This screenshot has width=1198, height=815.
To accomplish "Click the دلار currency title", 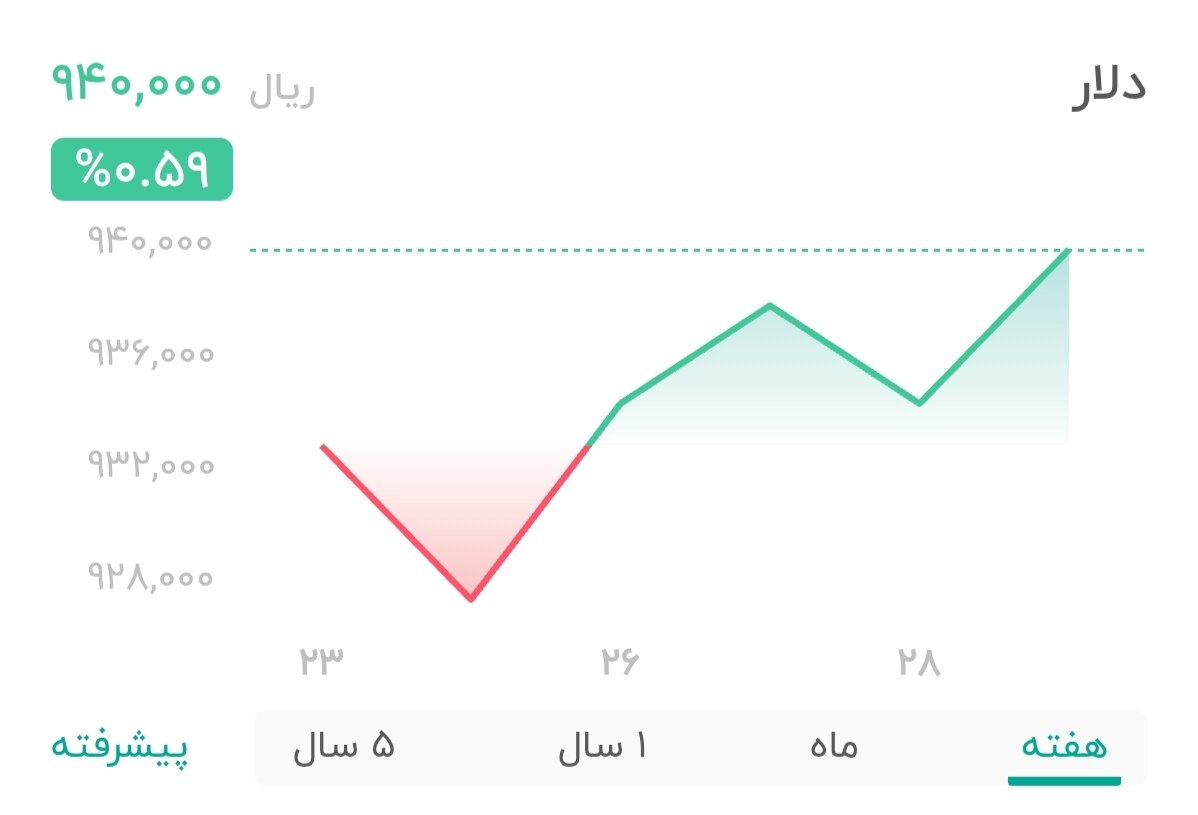I will coord(1110,85).
